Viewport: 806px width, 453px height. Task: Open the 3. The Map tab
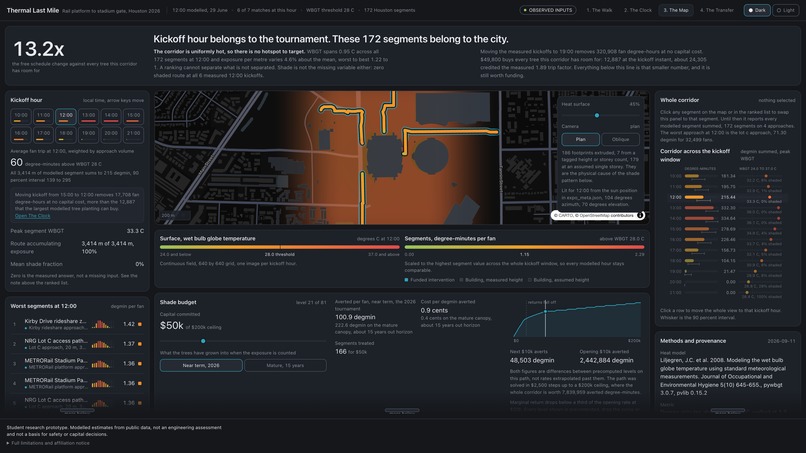click(x=675, y=10)
